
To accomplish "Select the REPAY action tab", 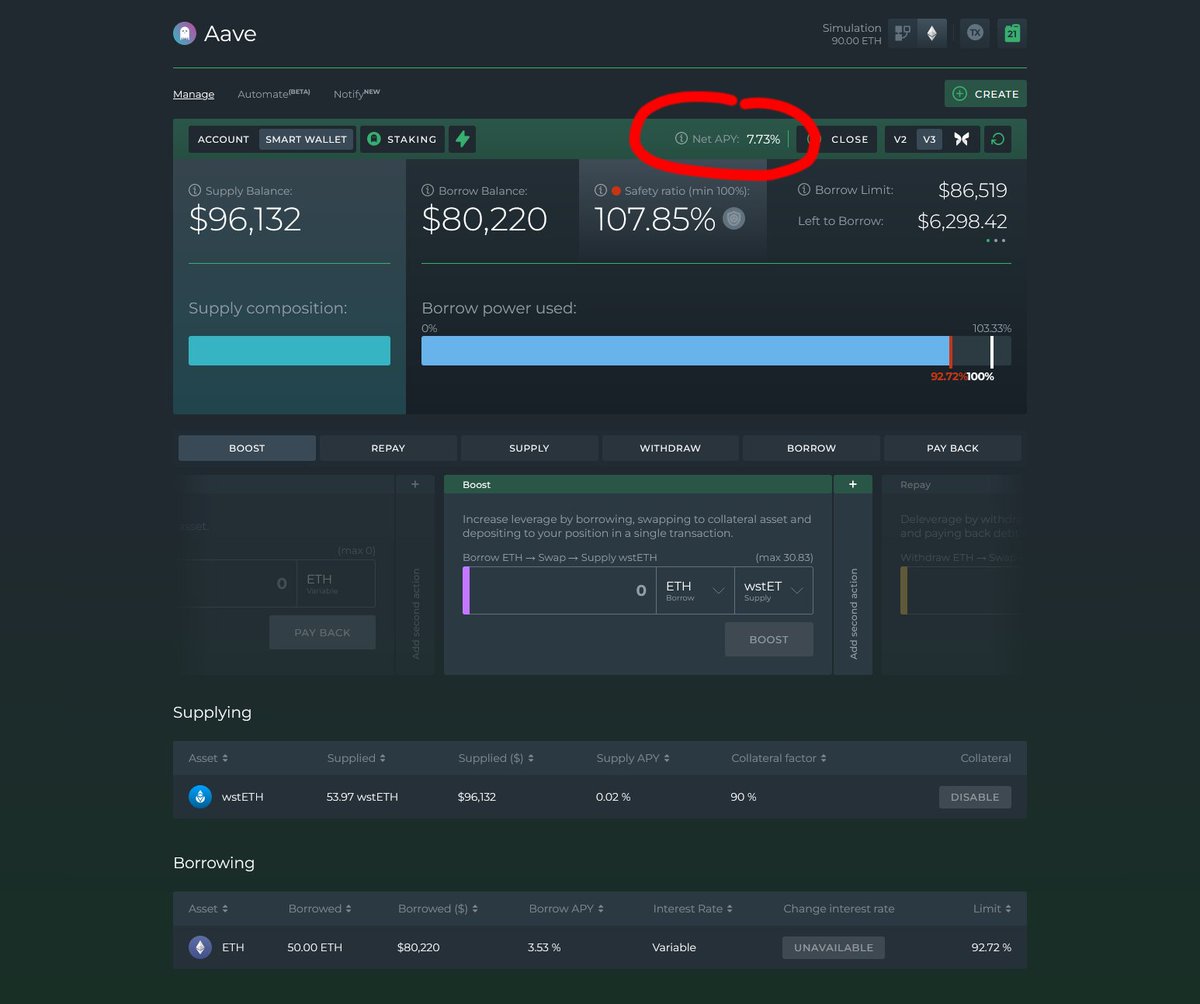I will 388,448.
